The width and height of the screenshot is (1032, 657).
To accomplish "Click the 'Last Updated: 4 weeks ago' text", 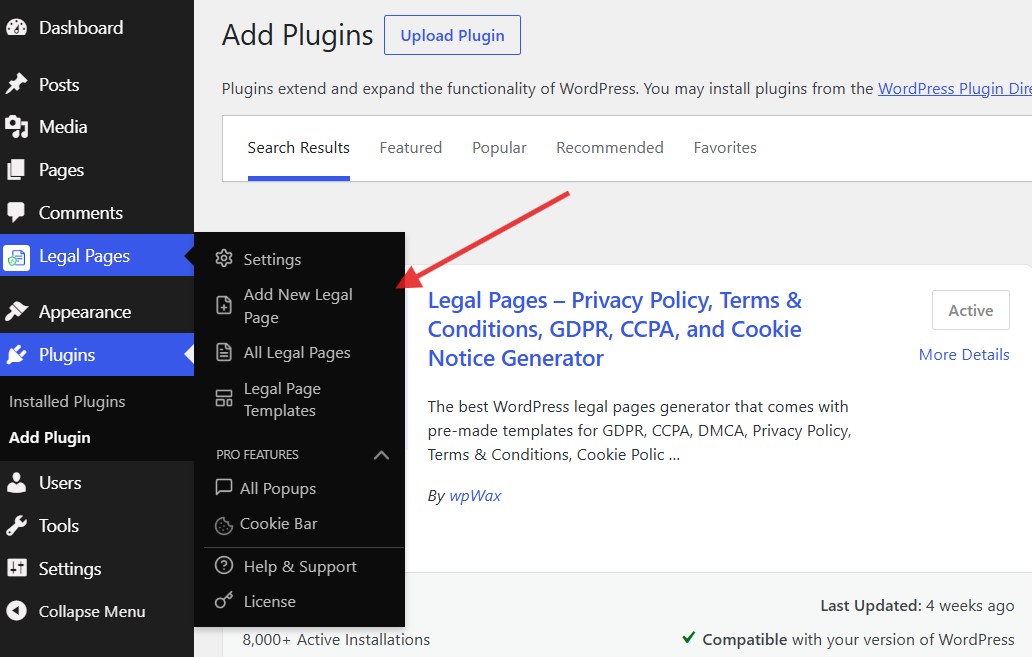I will [x=917, y=606].
